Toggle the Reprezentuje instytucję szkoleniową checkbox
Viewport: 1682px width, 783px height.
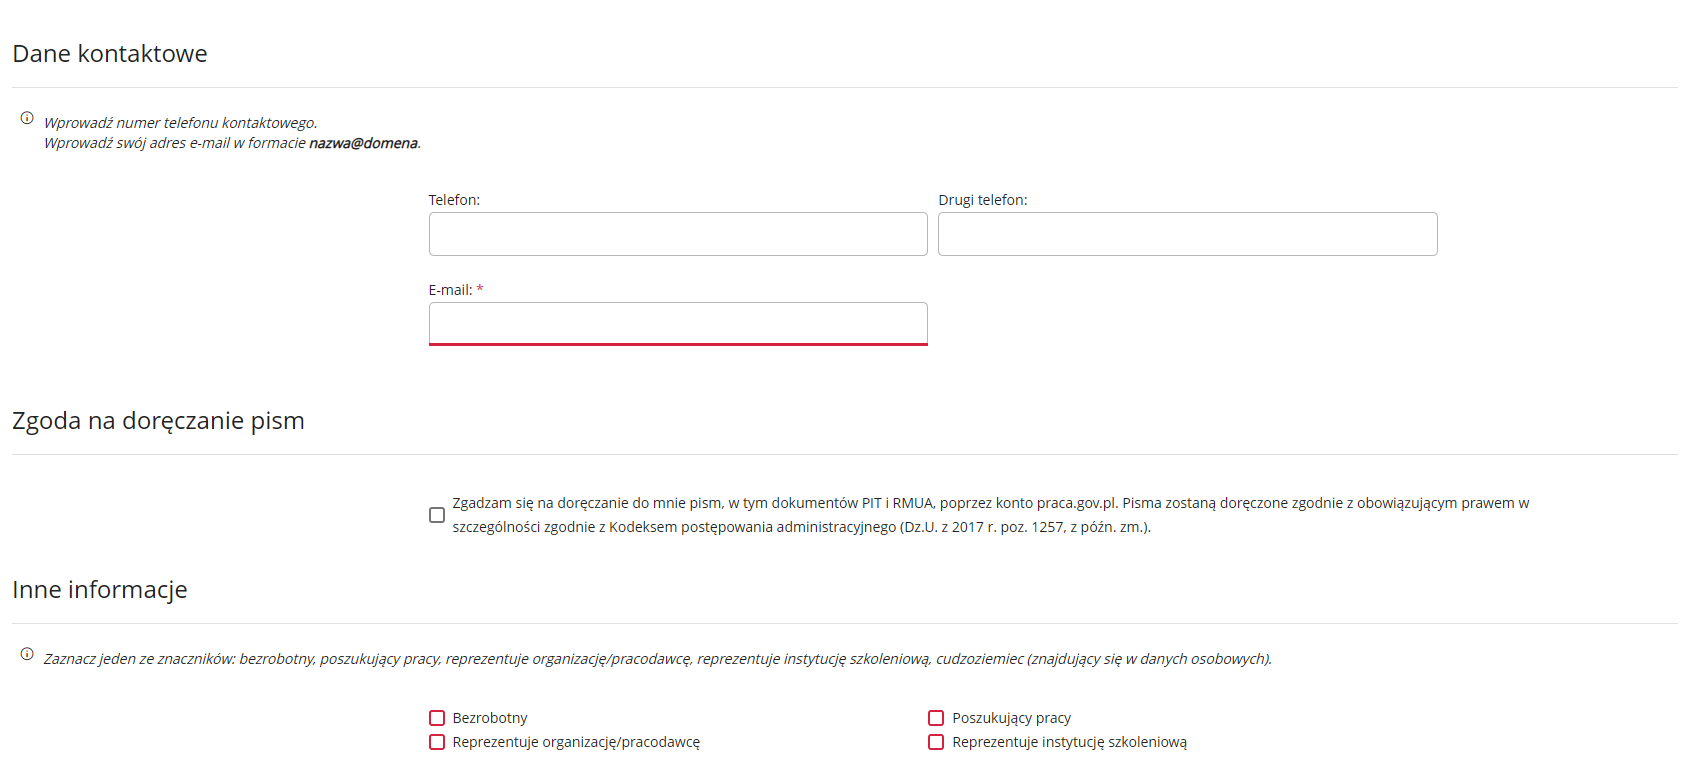point(936,742)
